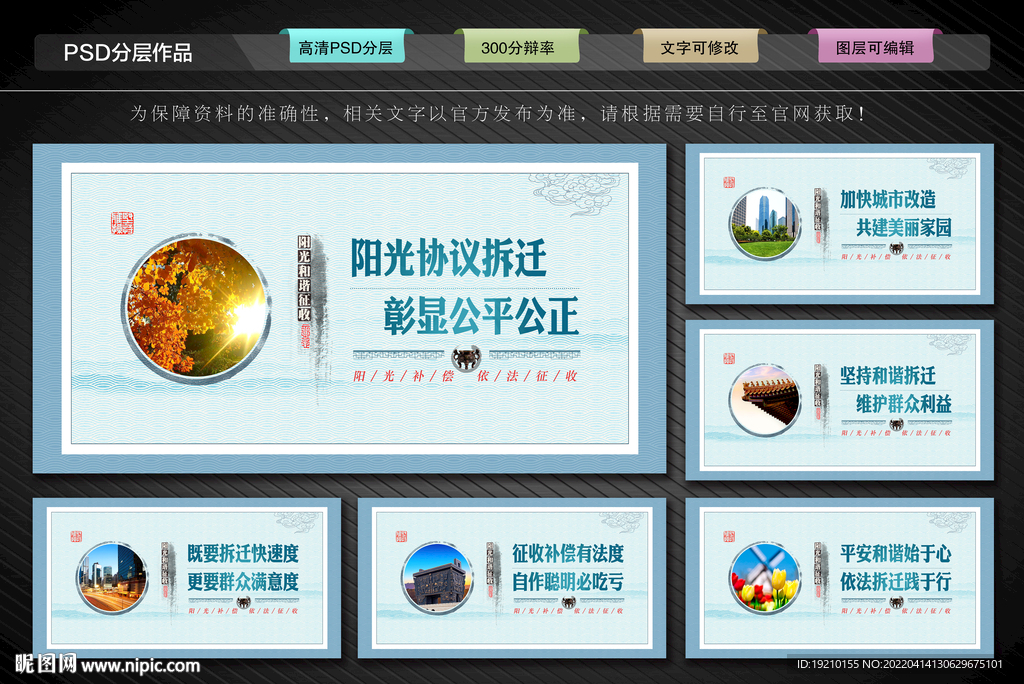This screenshot has height=684, width=1024.
Task: Click the 维护群众利益 slogan
Action: [x=904, y=404]
